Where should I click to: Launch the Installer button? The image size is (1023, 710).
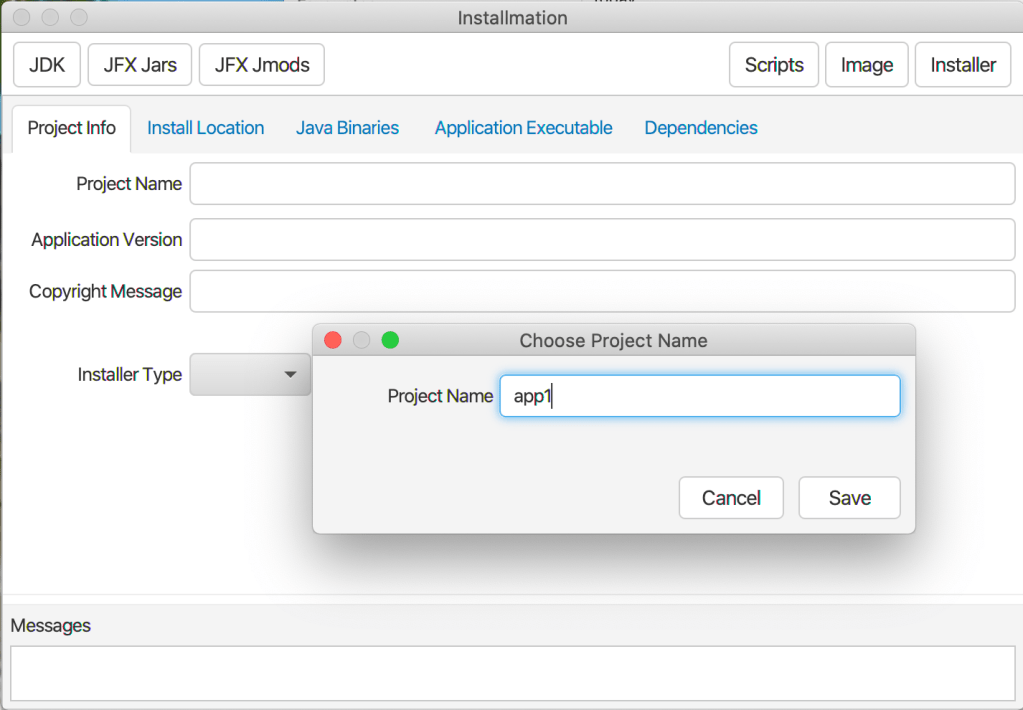click(962, 65)
